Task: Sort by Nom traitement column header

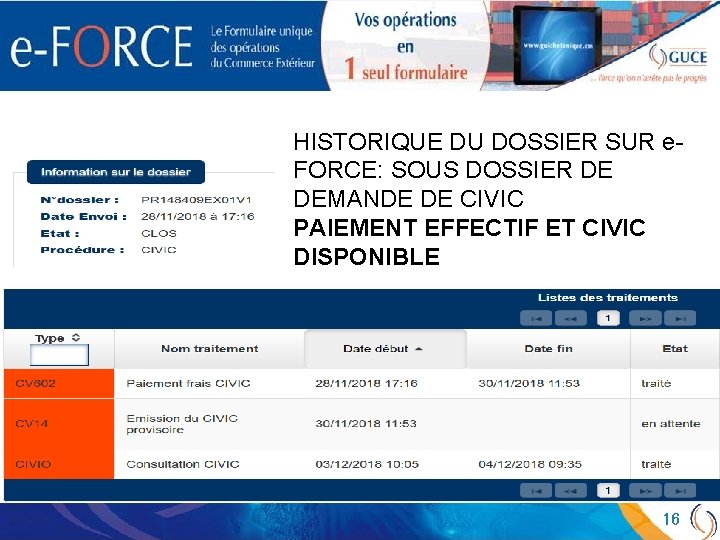Action: click(209, 349)
